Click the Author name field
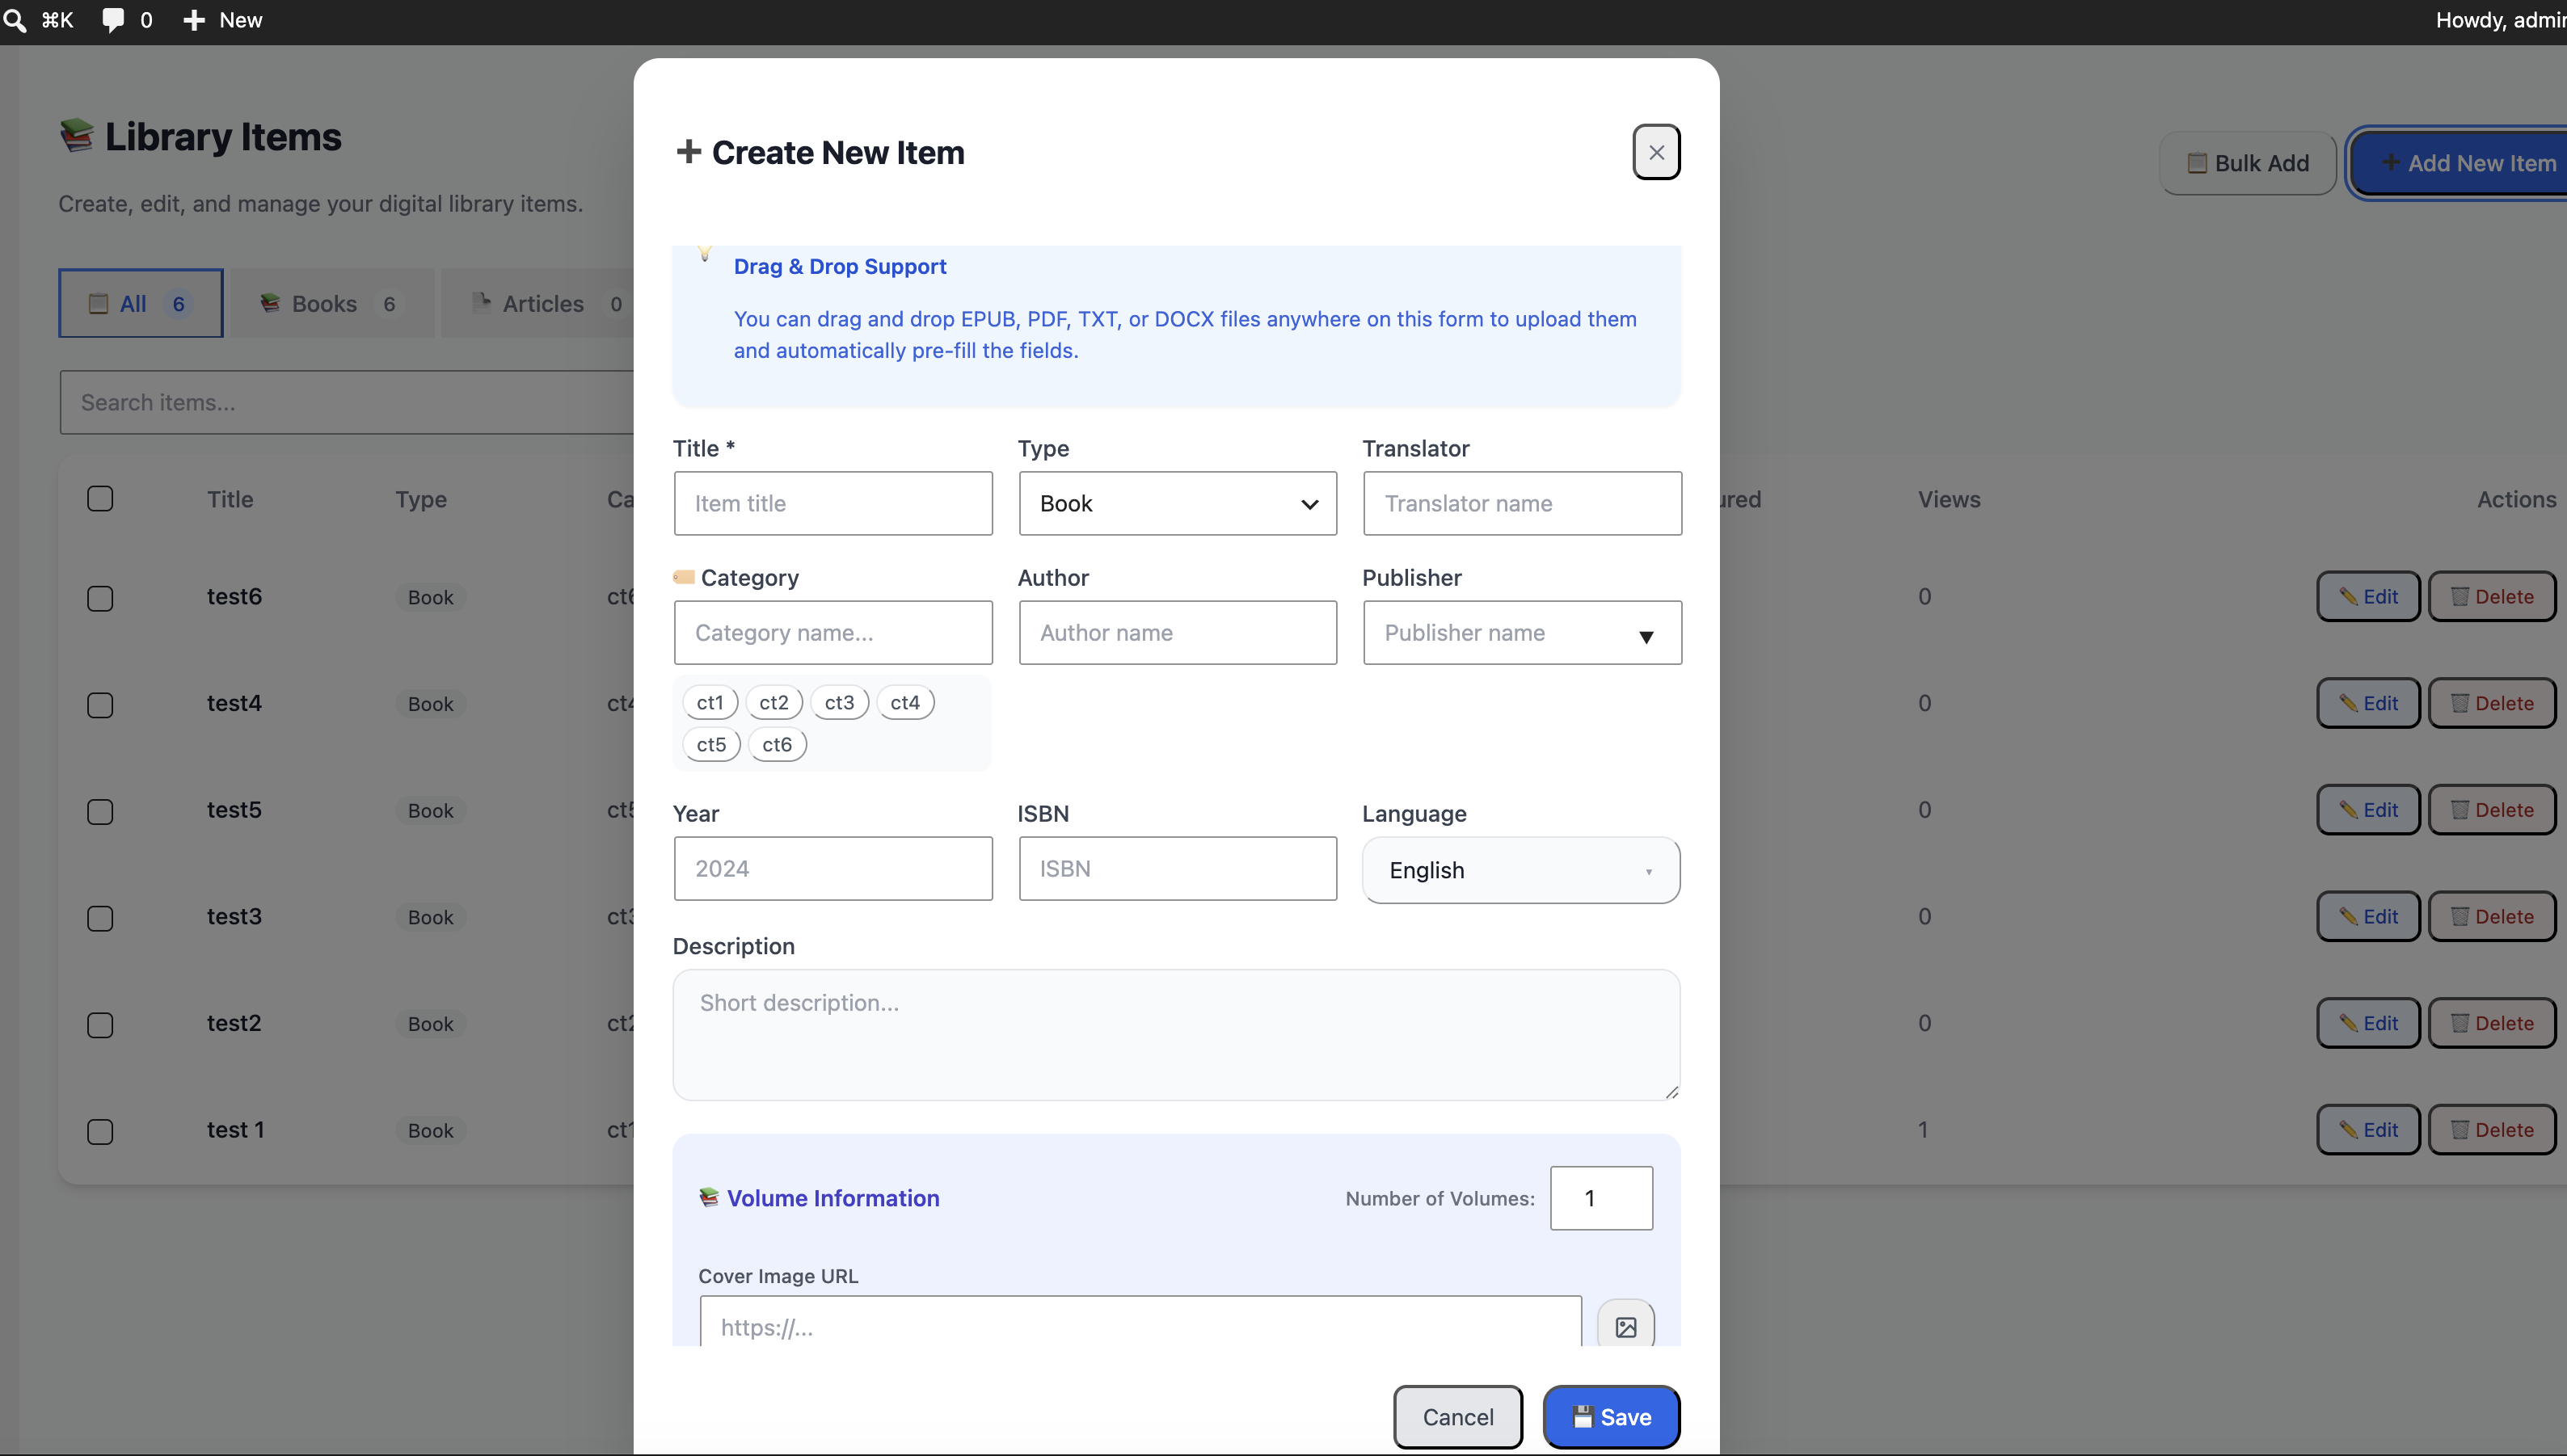Viewport: 2567px width, 1456px height. pos(1177,632)
